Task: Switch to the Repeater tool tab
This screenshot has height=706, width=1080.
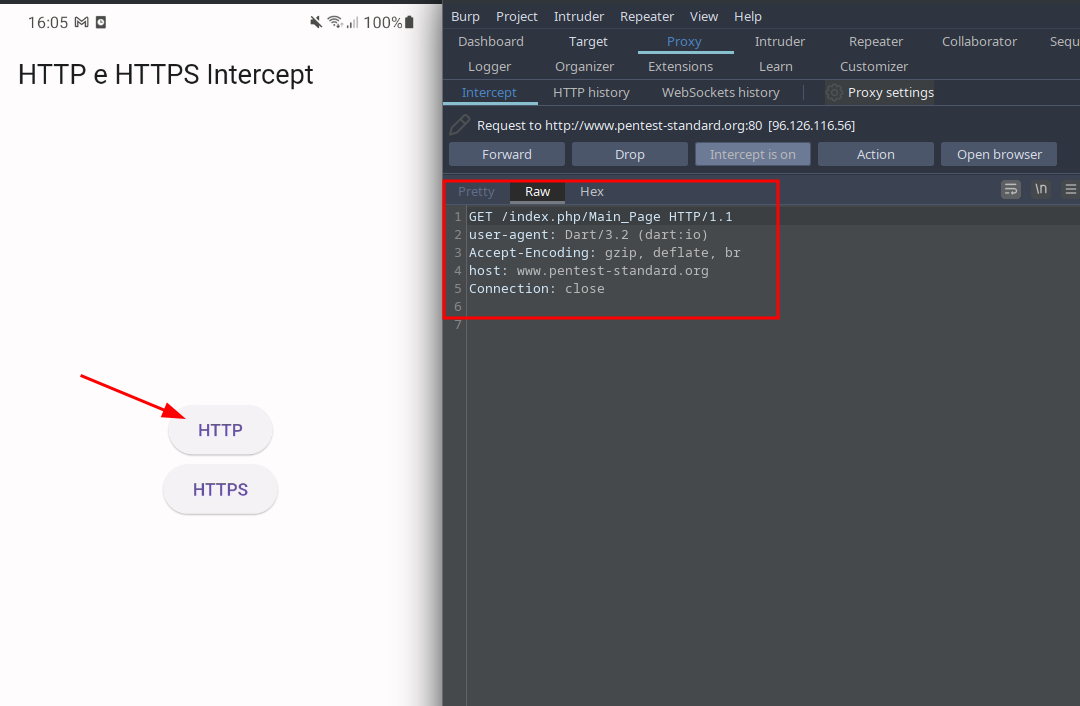Action: (x=875, y=42)
